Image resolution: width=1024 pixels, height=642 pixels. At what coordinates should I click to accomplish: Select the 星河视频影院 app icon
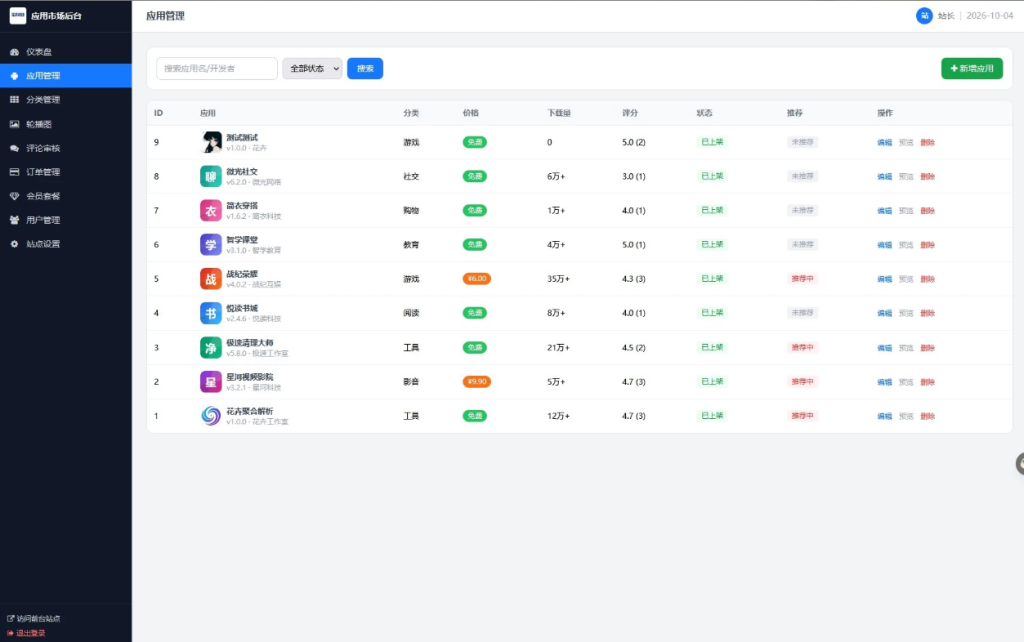211,381
